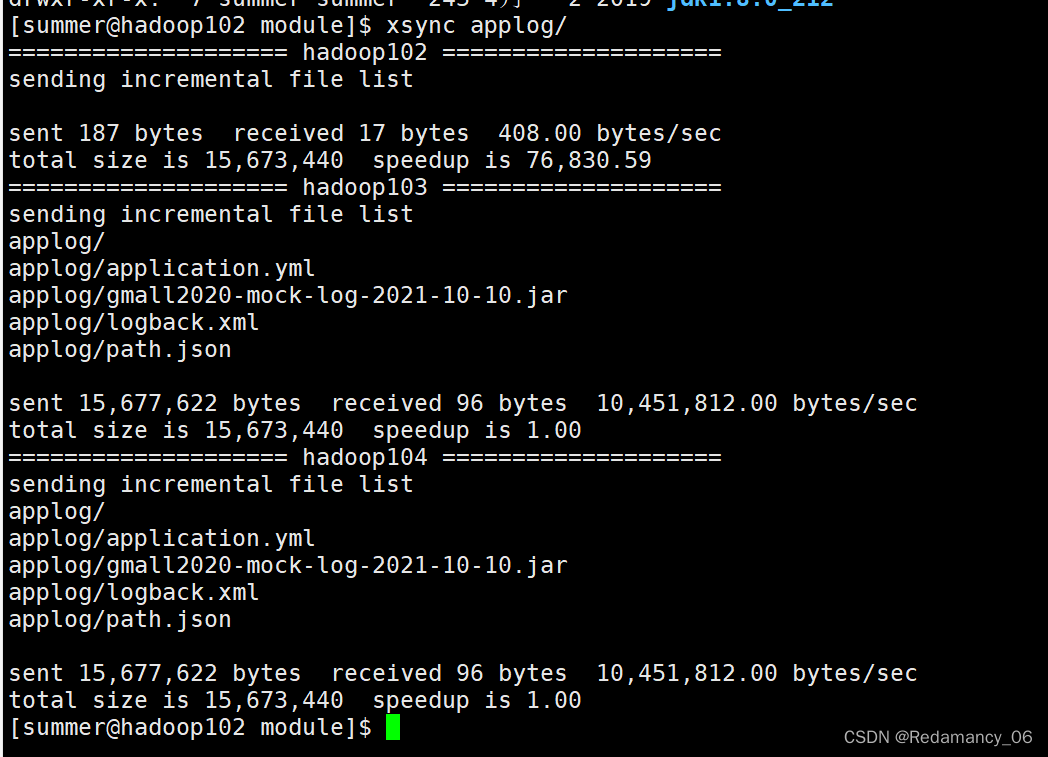Click 'applog/' directory line under hadoop103
The height and width of the screenshot is (757, 1048).
57,242
